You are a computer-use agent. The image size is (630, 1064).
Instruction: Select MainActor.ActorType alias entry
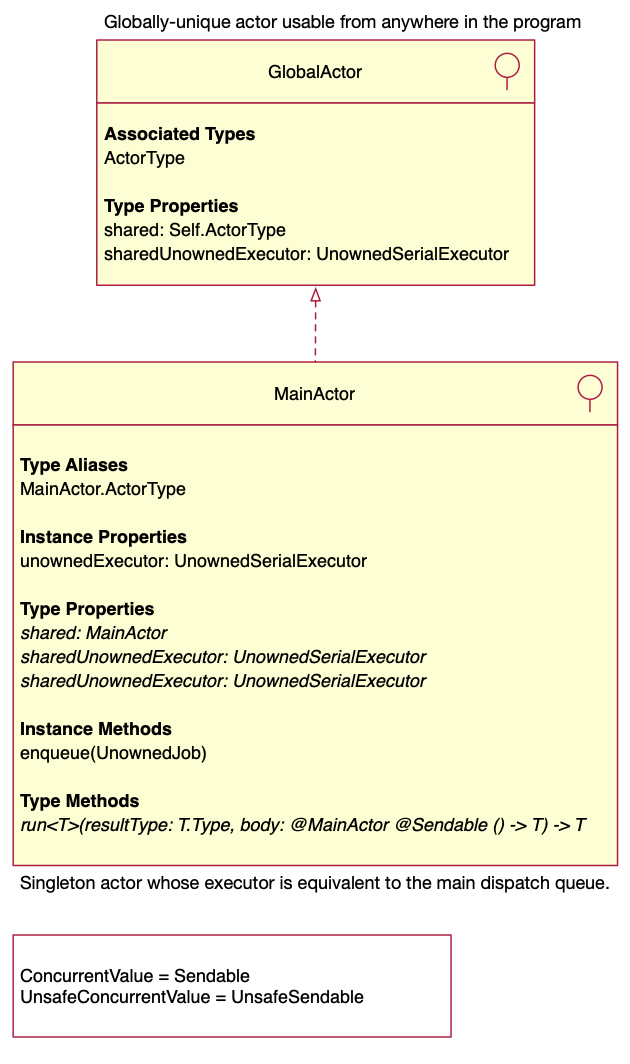coord(103,489)
